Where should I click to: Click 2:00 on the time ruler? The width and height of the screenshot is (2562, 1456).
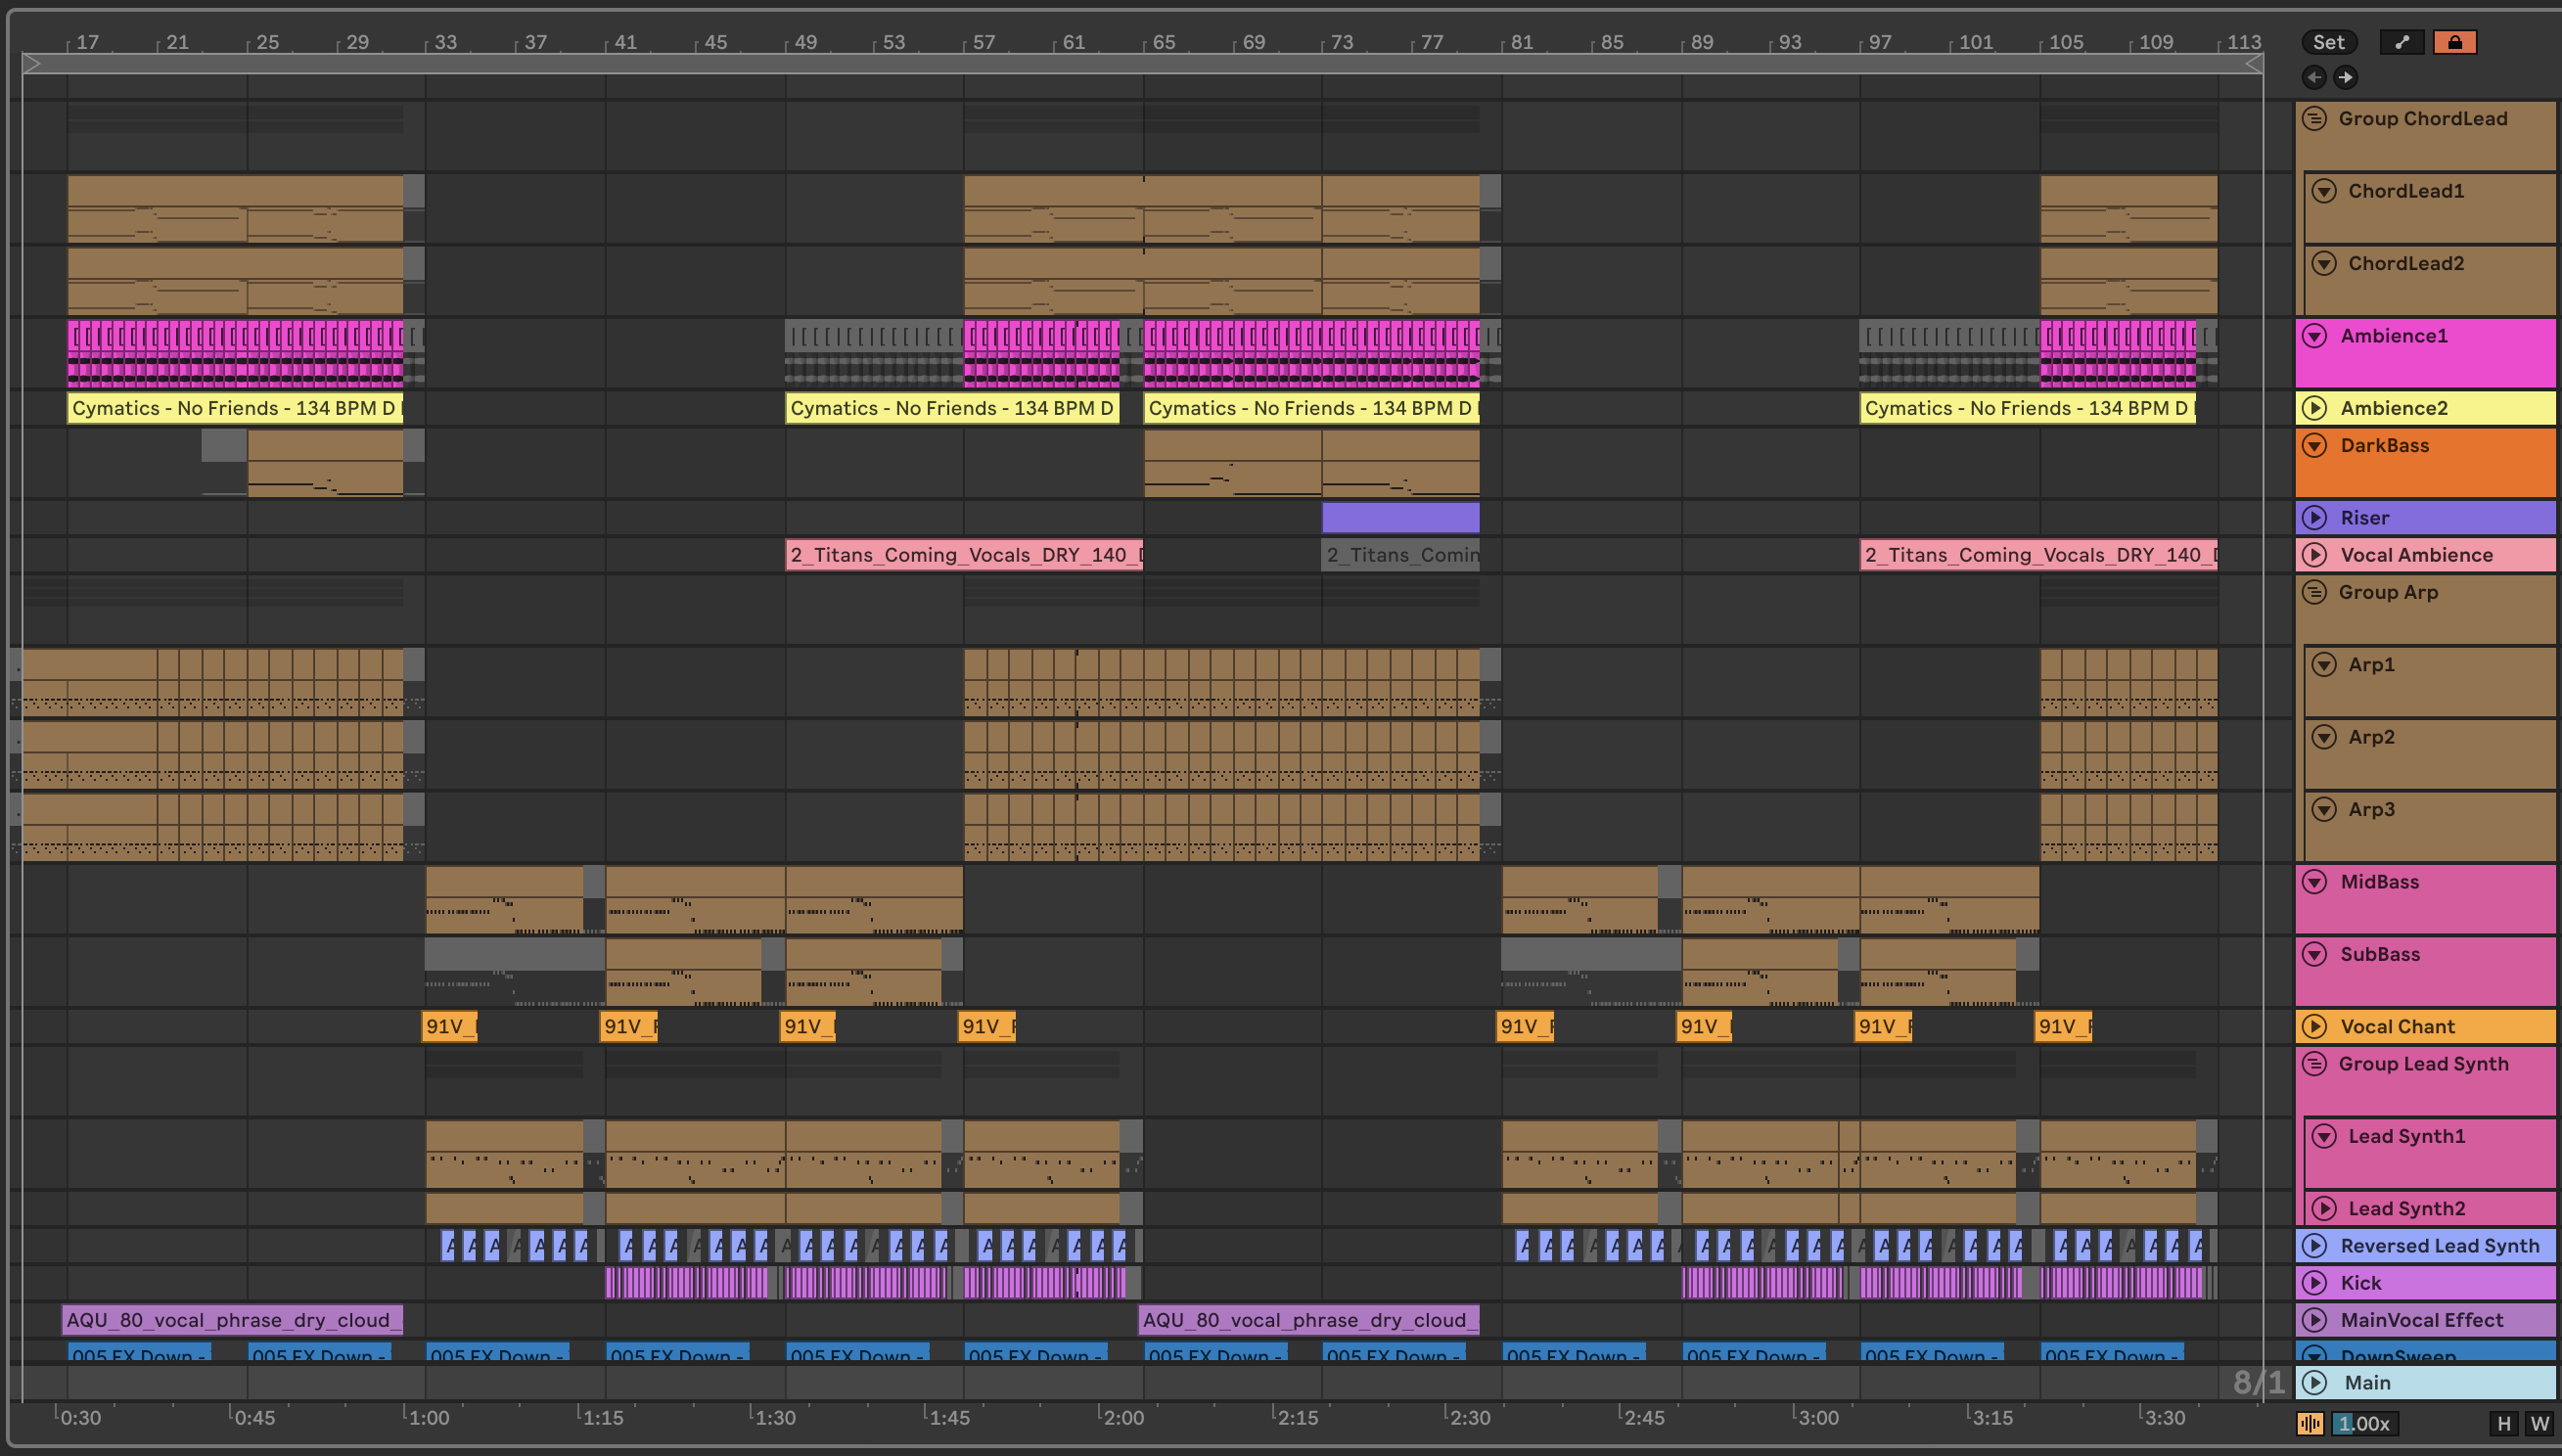click(x=1123, y=1418)
